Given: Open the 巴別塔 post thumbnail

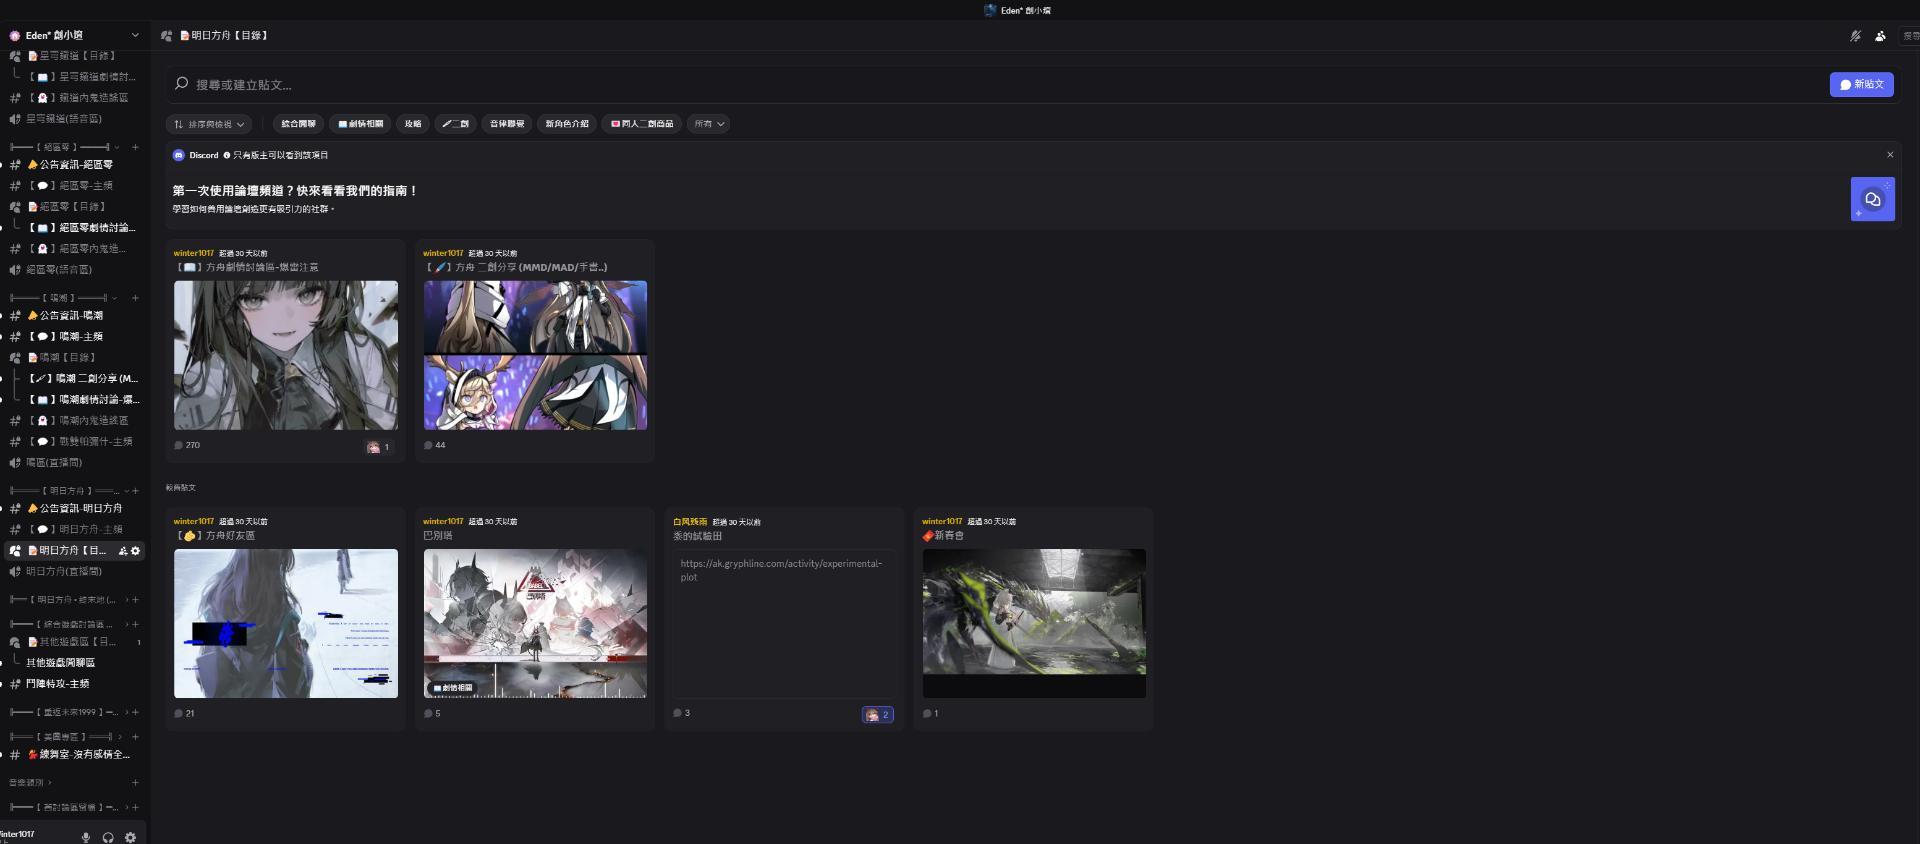Looking at the screenshot, I should click(535, 622).
